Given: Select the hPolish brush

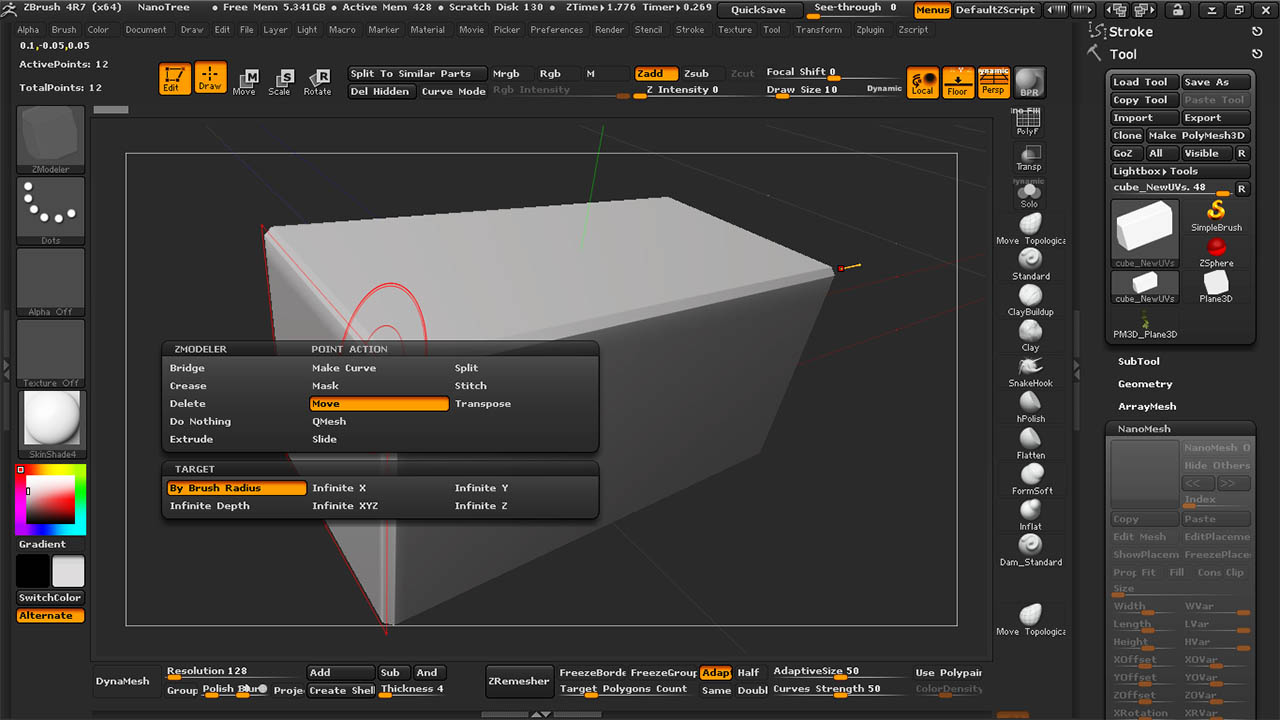Looking at the screenshot, I should click(1030, 407).
